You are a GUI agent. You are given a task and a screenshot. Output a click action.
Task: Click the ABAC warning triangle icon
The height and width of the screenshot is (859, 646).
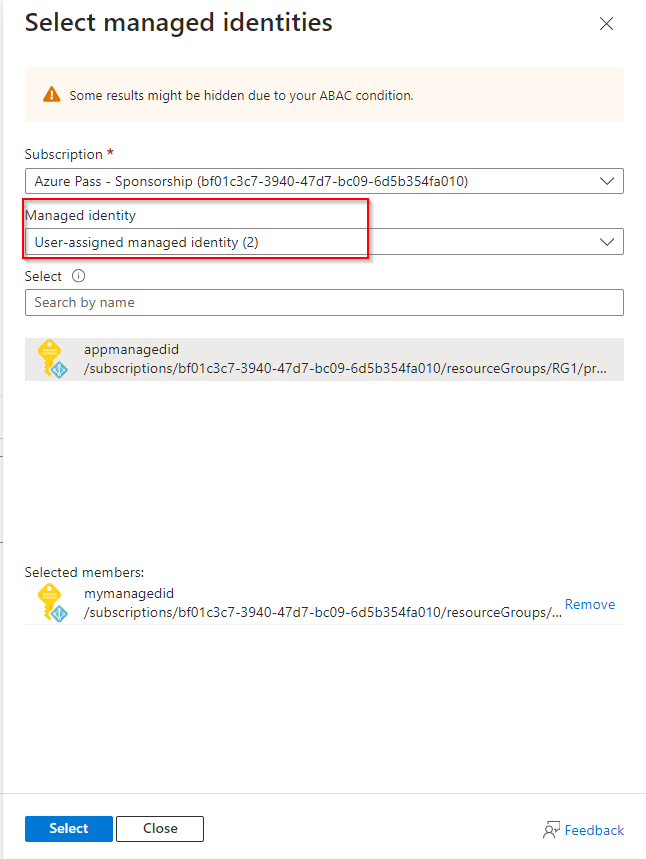51,95
